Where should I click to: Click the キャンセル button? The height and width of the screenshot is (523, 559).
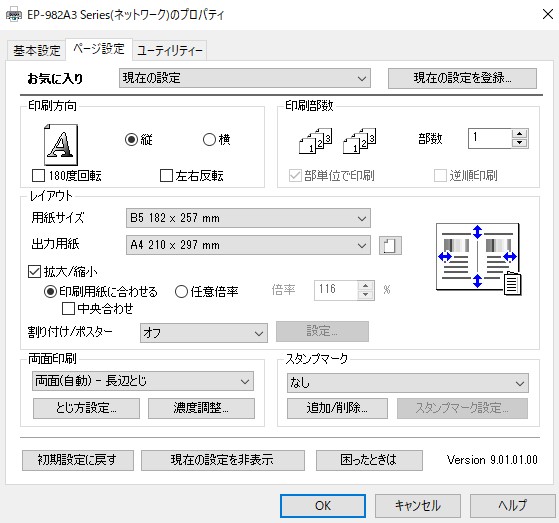[x=417, y=506]
